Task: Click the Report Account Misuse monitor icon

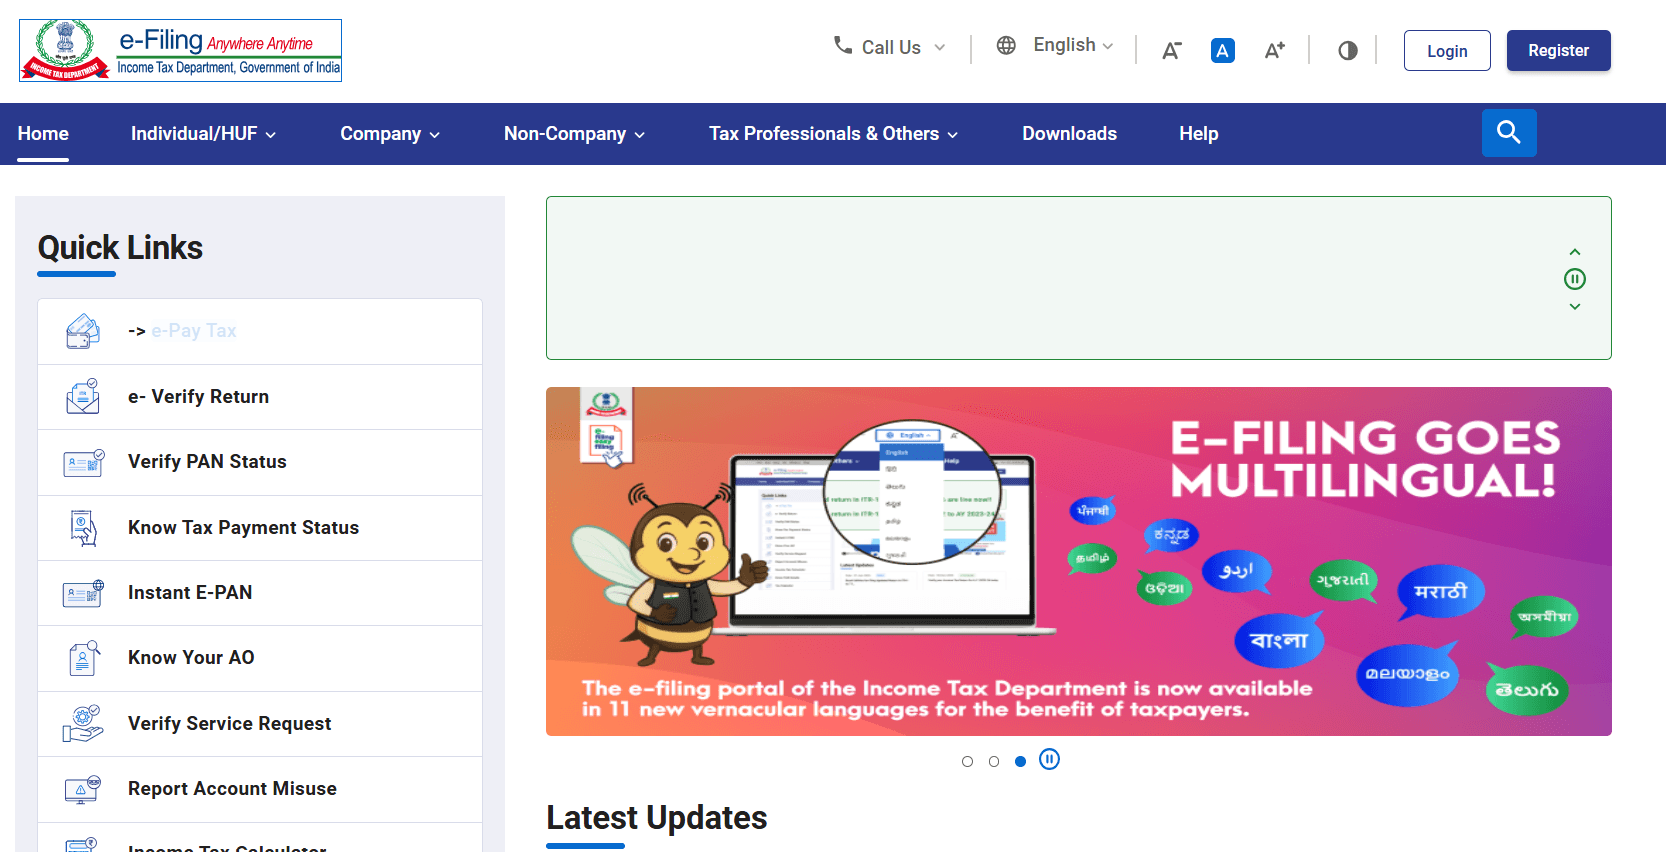Action: tap(83, 789)
